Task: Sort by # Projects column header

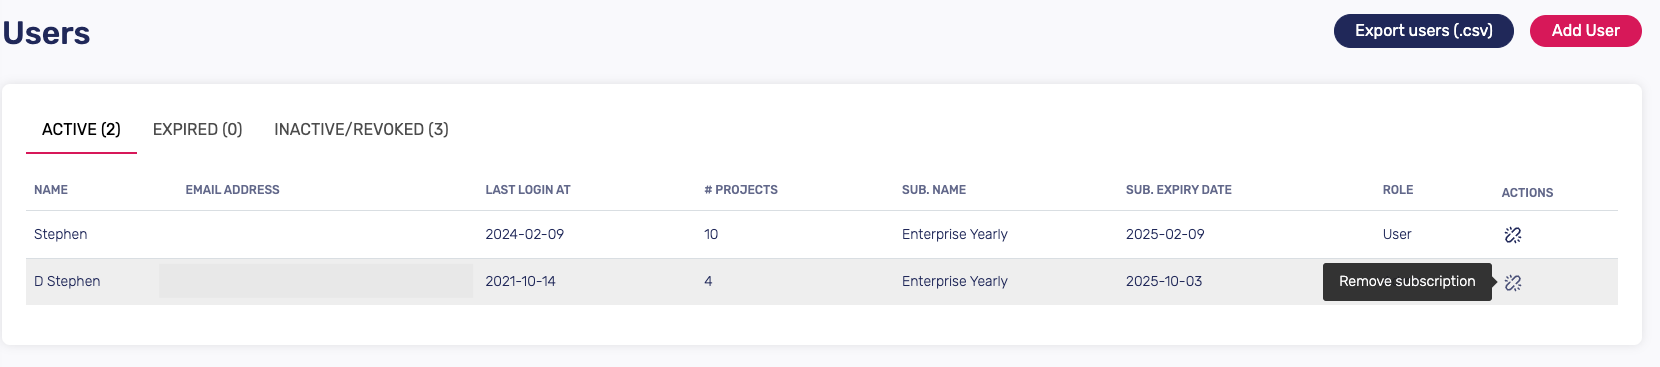Action: click(741, 190)
